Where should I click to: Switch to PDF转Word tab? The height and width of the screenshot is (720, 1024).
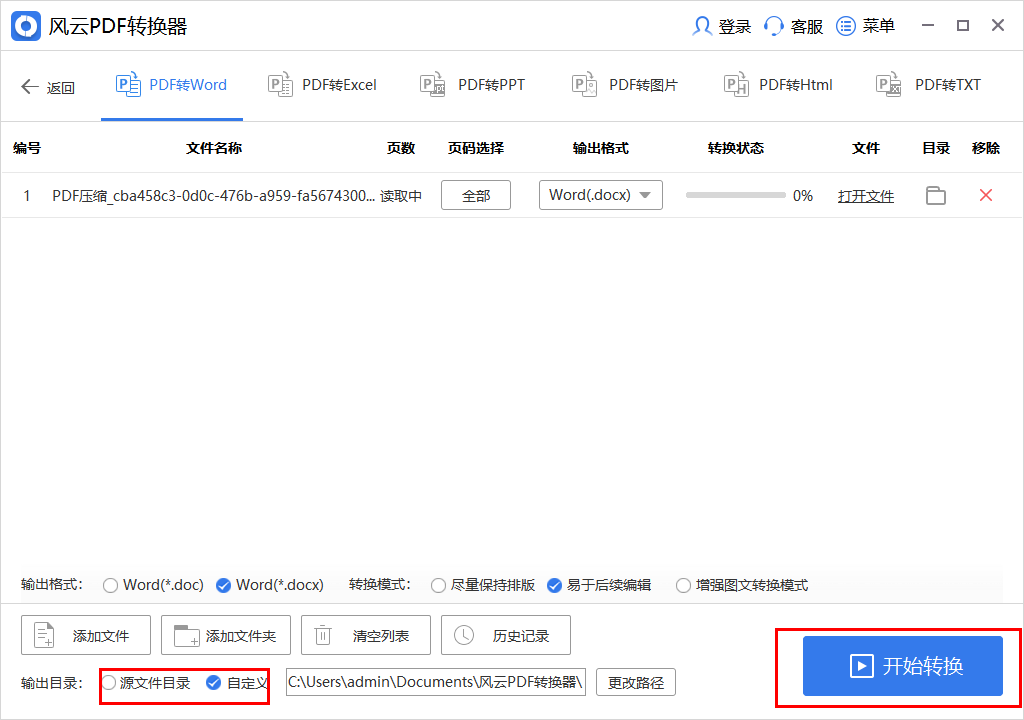[172, 86]
